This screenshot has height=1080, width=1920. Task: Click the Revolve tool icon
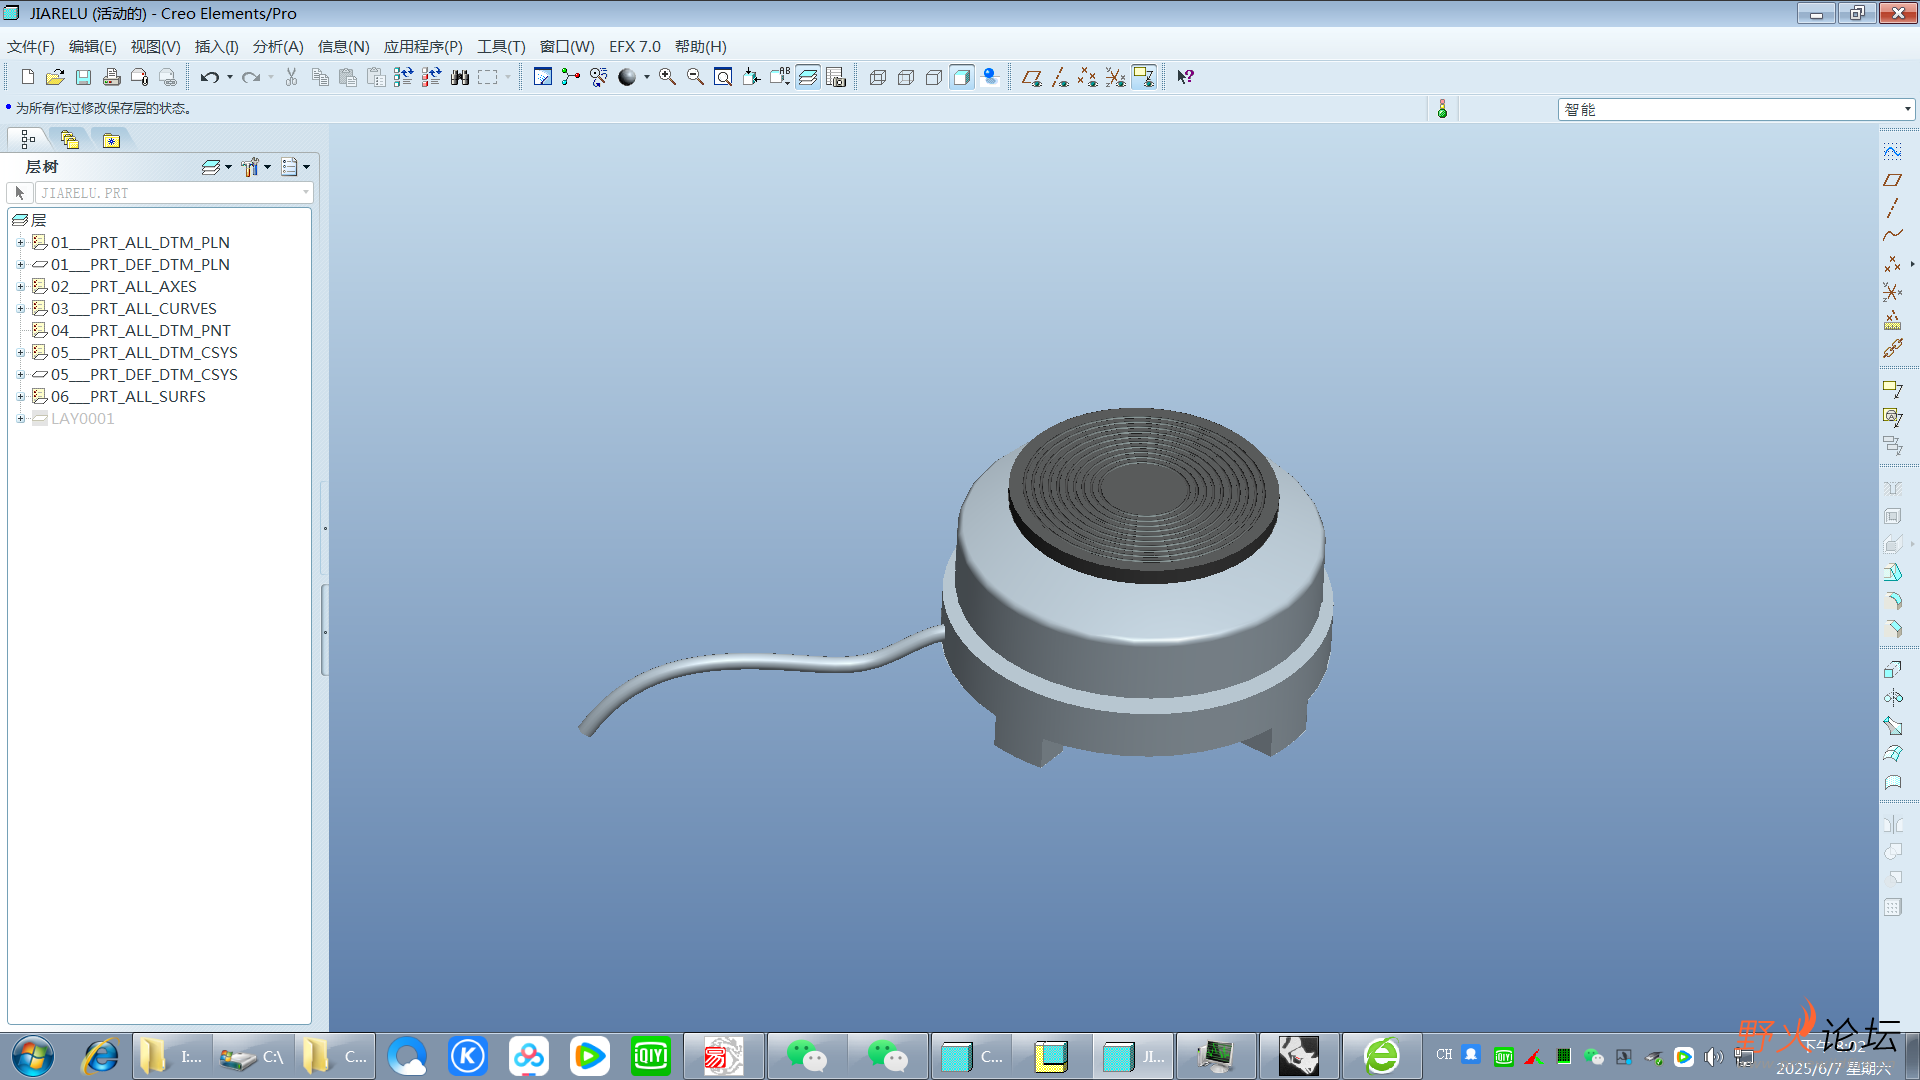[x=1892, y=697]
